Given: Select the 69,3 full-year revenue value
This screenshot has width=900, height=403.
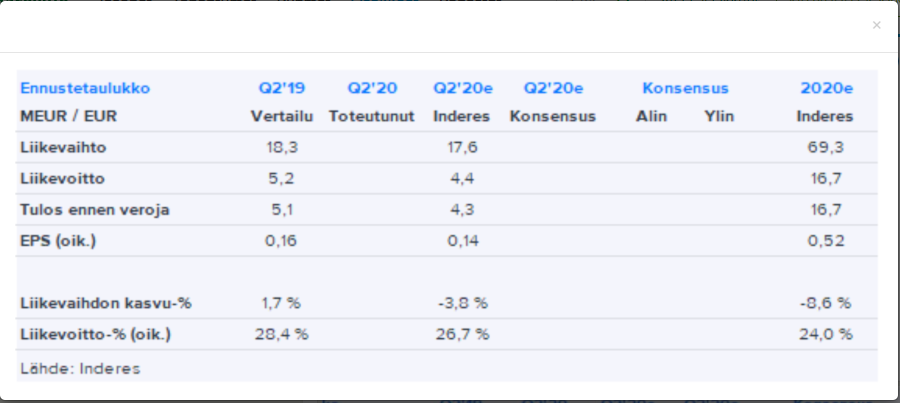Looking at the screenshot, I should coord(825,147).
